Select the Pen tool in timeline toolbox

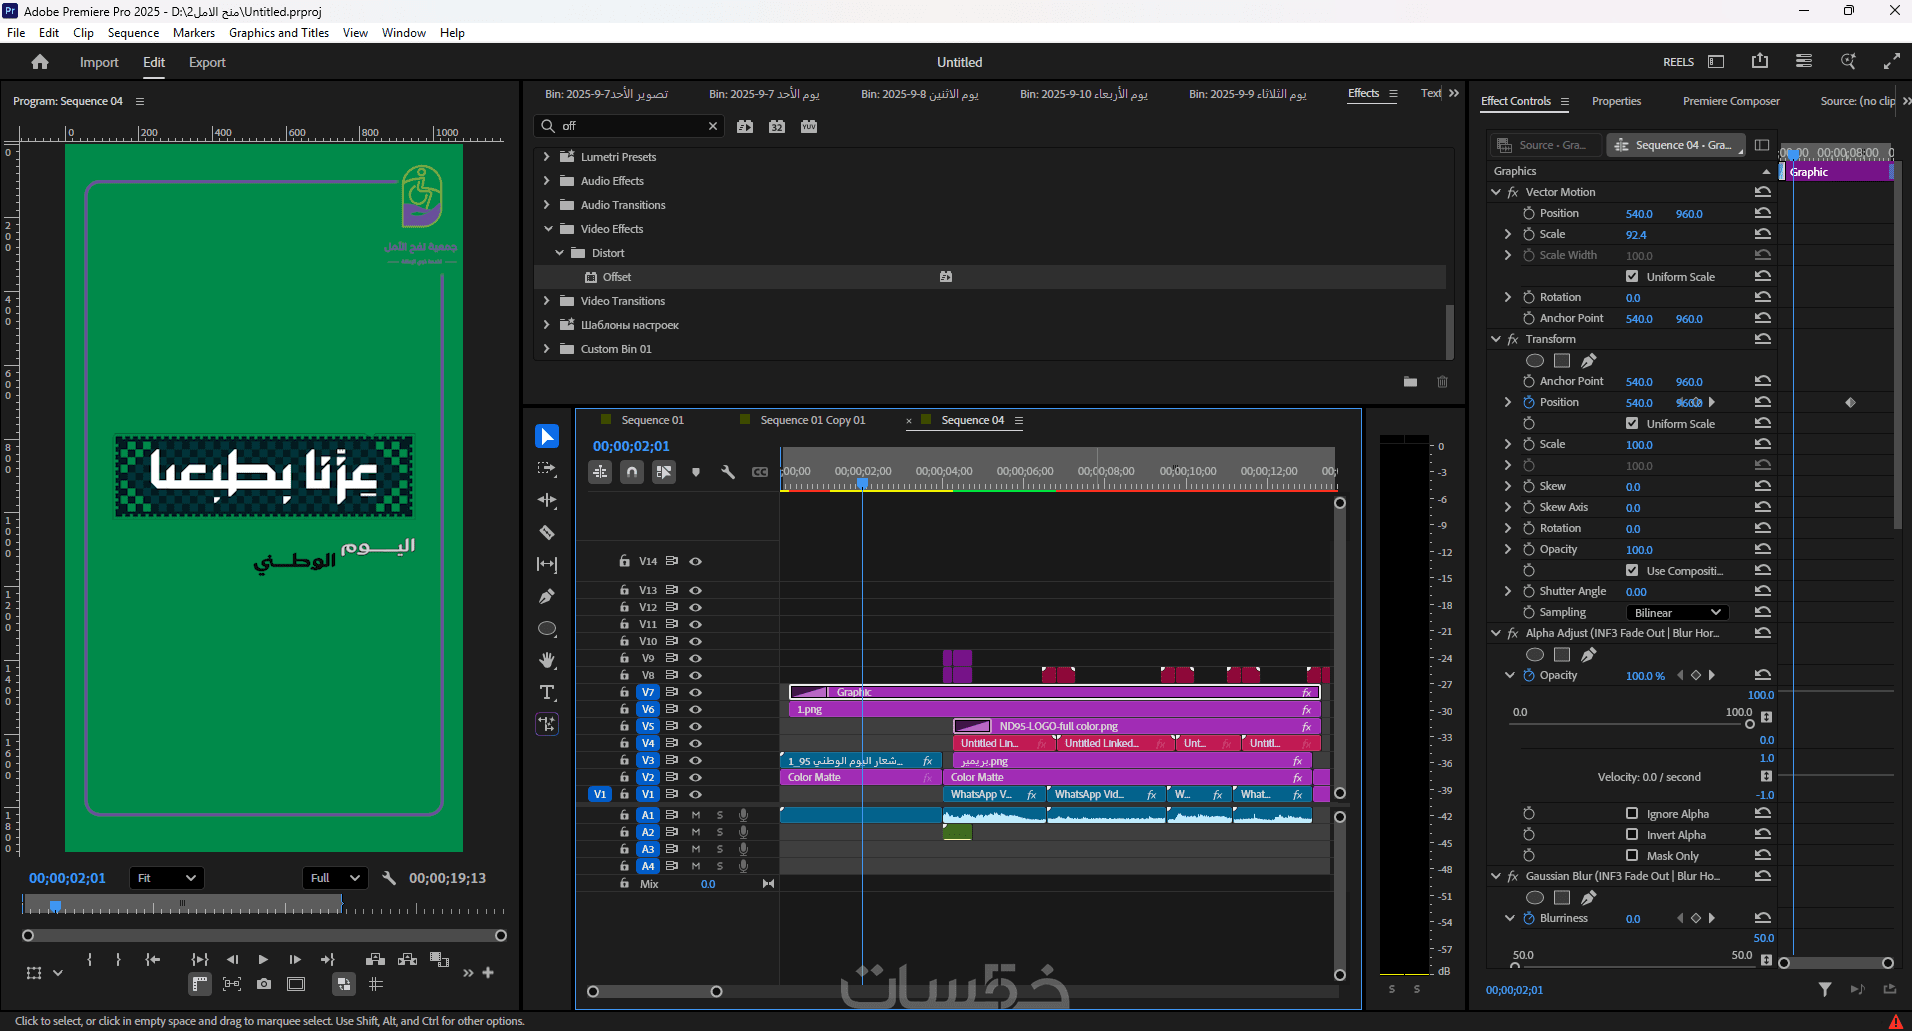click(x=547, y=597)
